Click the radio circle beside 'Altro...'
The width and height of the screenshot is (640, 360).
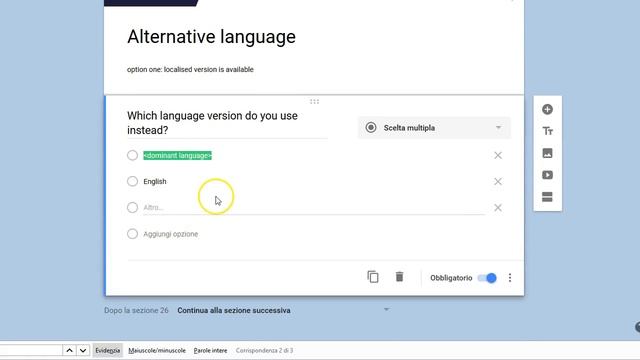[x=132, y=208]
